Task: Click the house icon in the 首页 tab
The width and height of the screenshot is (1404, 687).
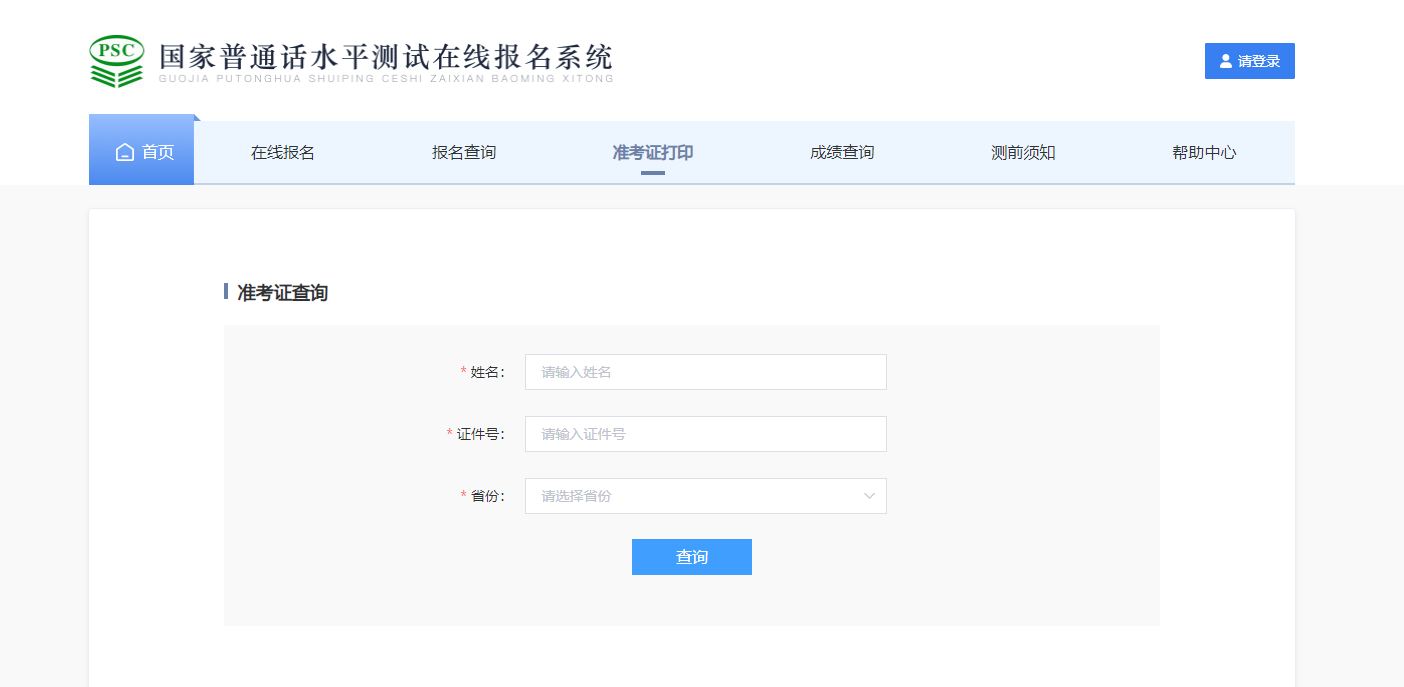Action: pyautogui.click(x=125, y=153)
